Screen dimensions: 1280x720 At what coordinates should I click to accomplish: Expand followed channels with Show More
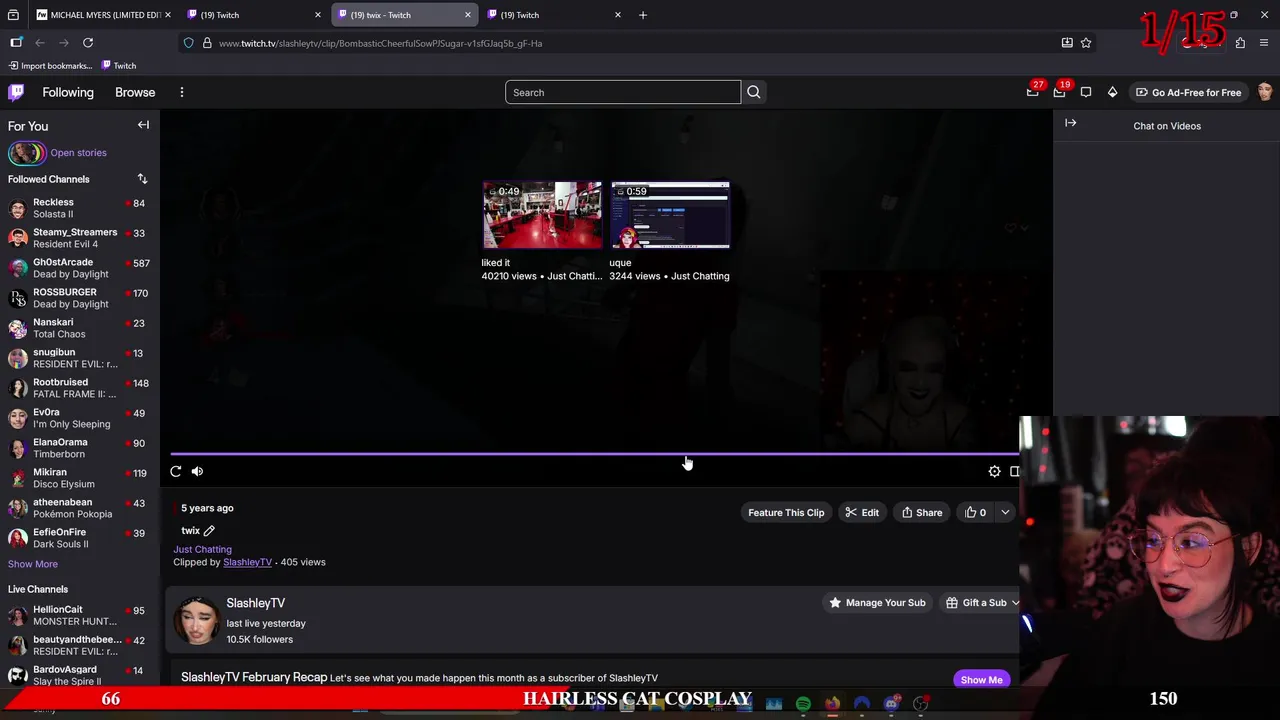point(33,564)
